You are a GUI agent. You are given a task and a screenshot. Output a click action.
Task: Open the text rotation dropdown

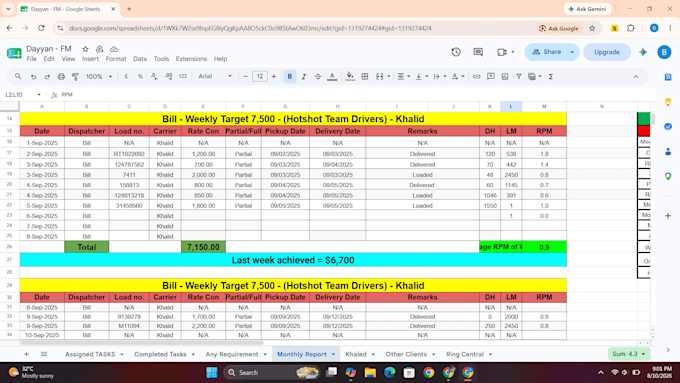458,76
